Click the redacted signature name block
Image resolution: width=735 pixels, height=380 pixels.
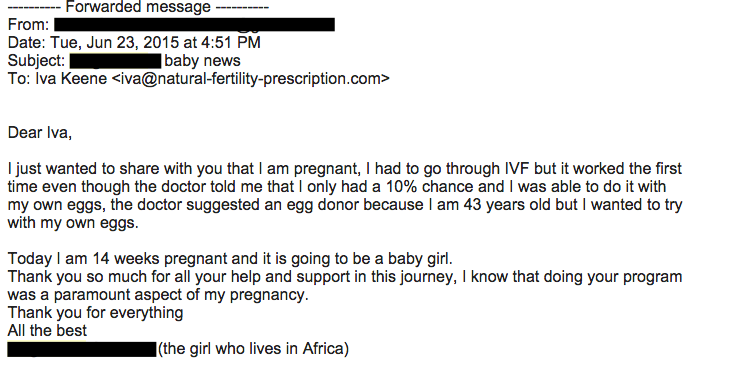tap(82, 350)
